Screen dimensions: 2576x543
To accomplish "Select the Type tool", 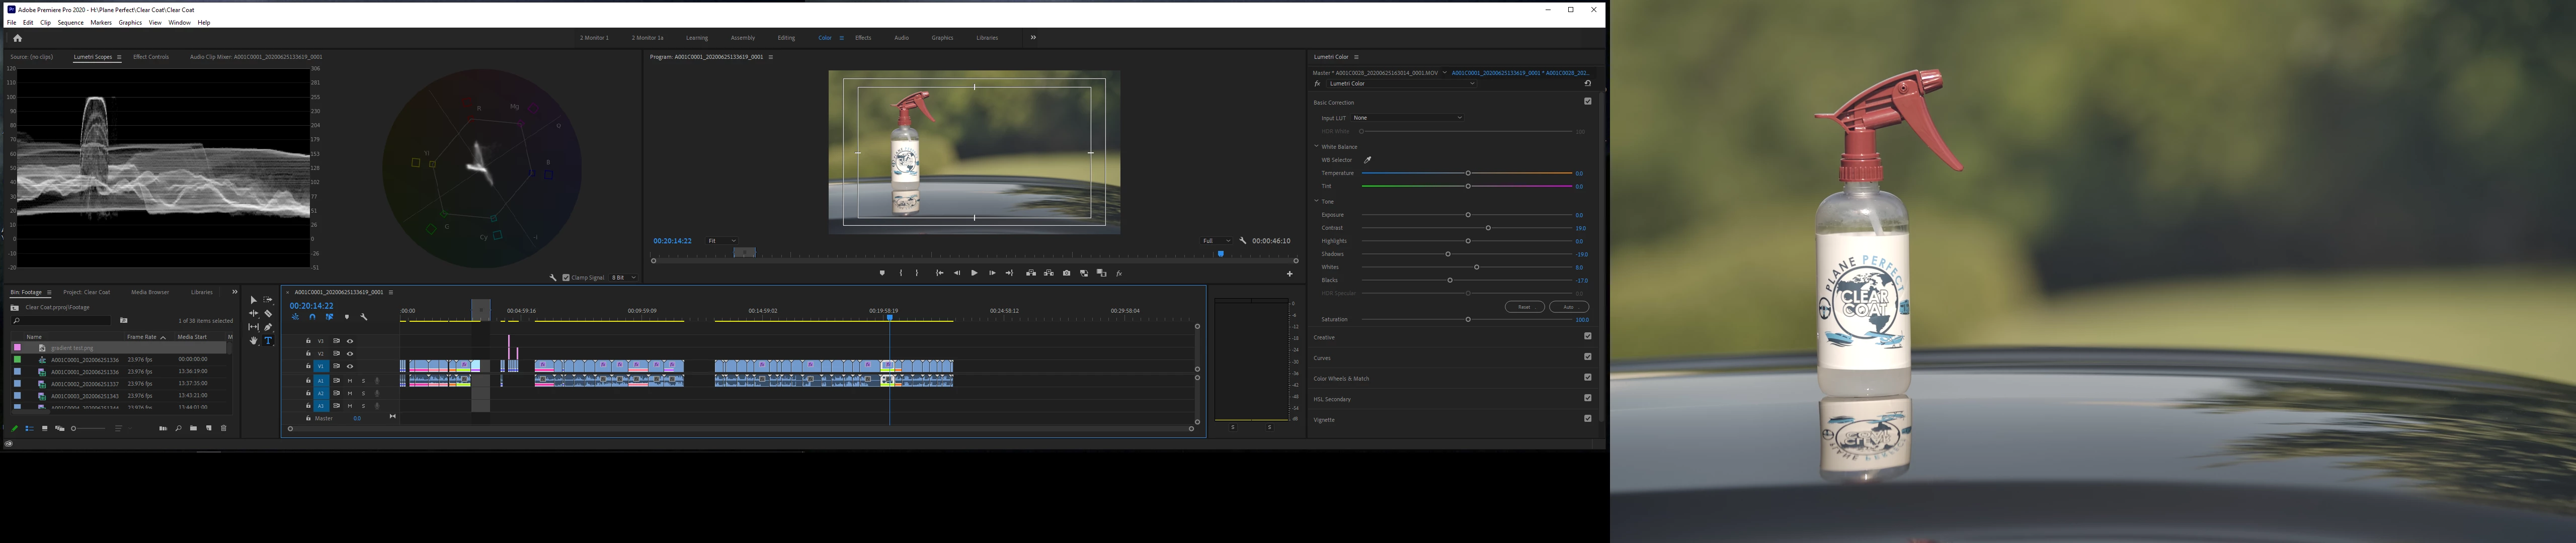I will point(268,341).
